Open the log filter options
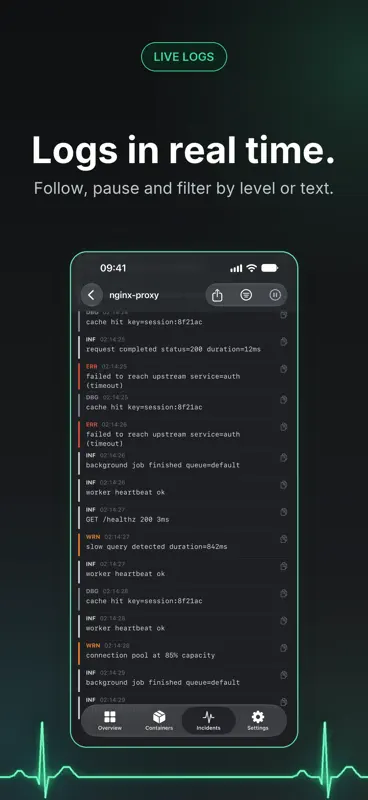The image size is (368, 800). [x=246, y=295]
